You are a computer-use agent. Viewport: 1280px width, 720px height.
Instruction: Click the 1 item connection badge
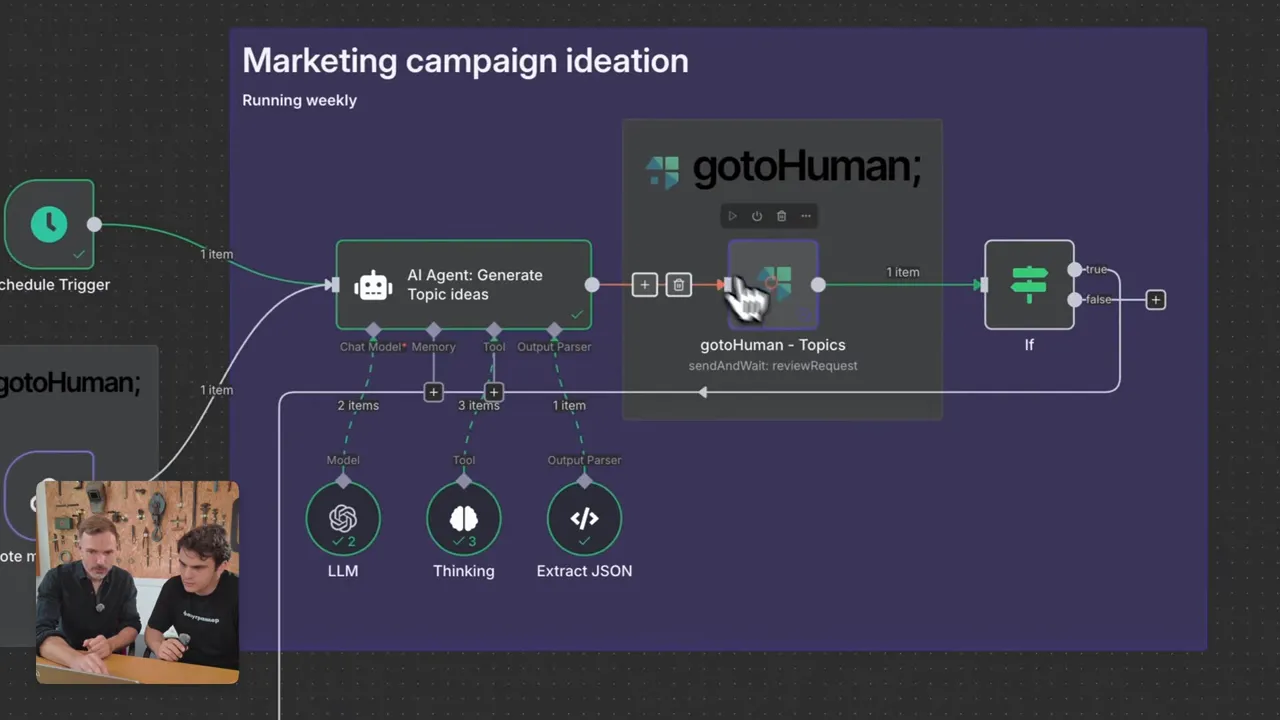(x=902, y=271)
